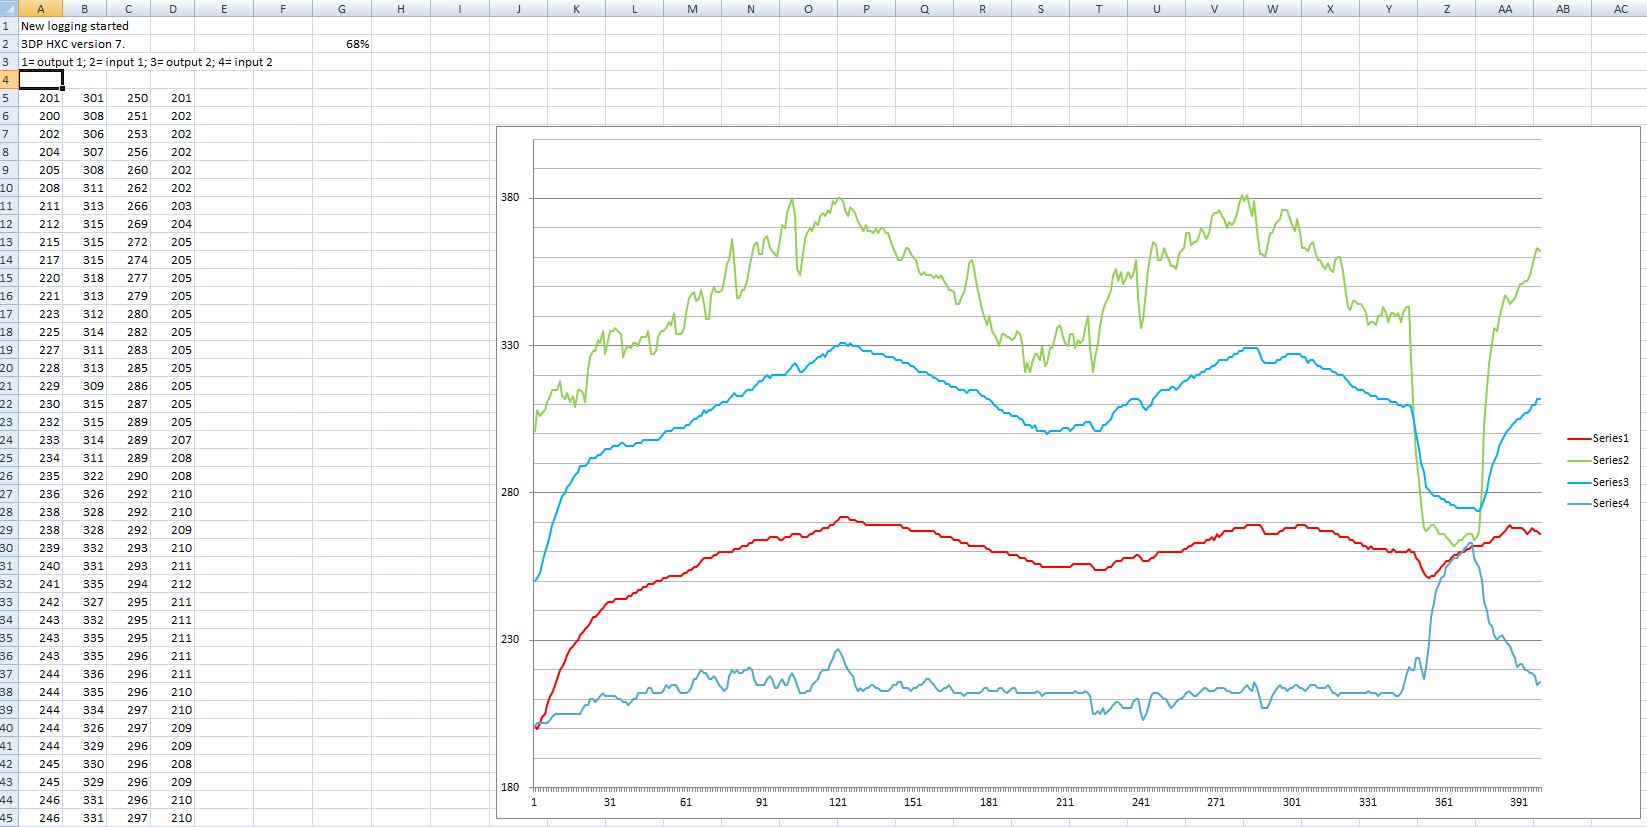The image size is (1647, 827).
Task: Click the Series2 legend entry
Action: click(1598, 460)
